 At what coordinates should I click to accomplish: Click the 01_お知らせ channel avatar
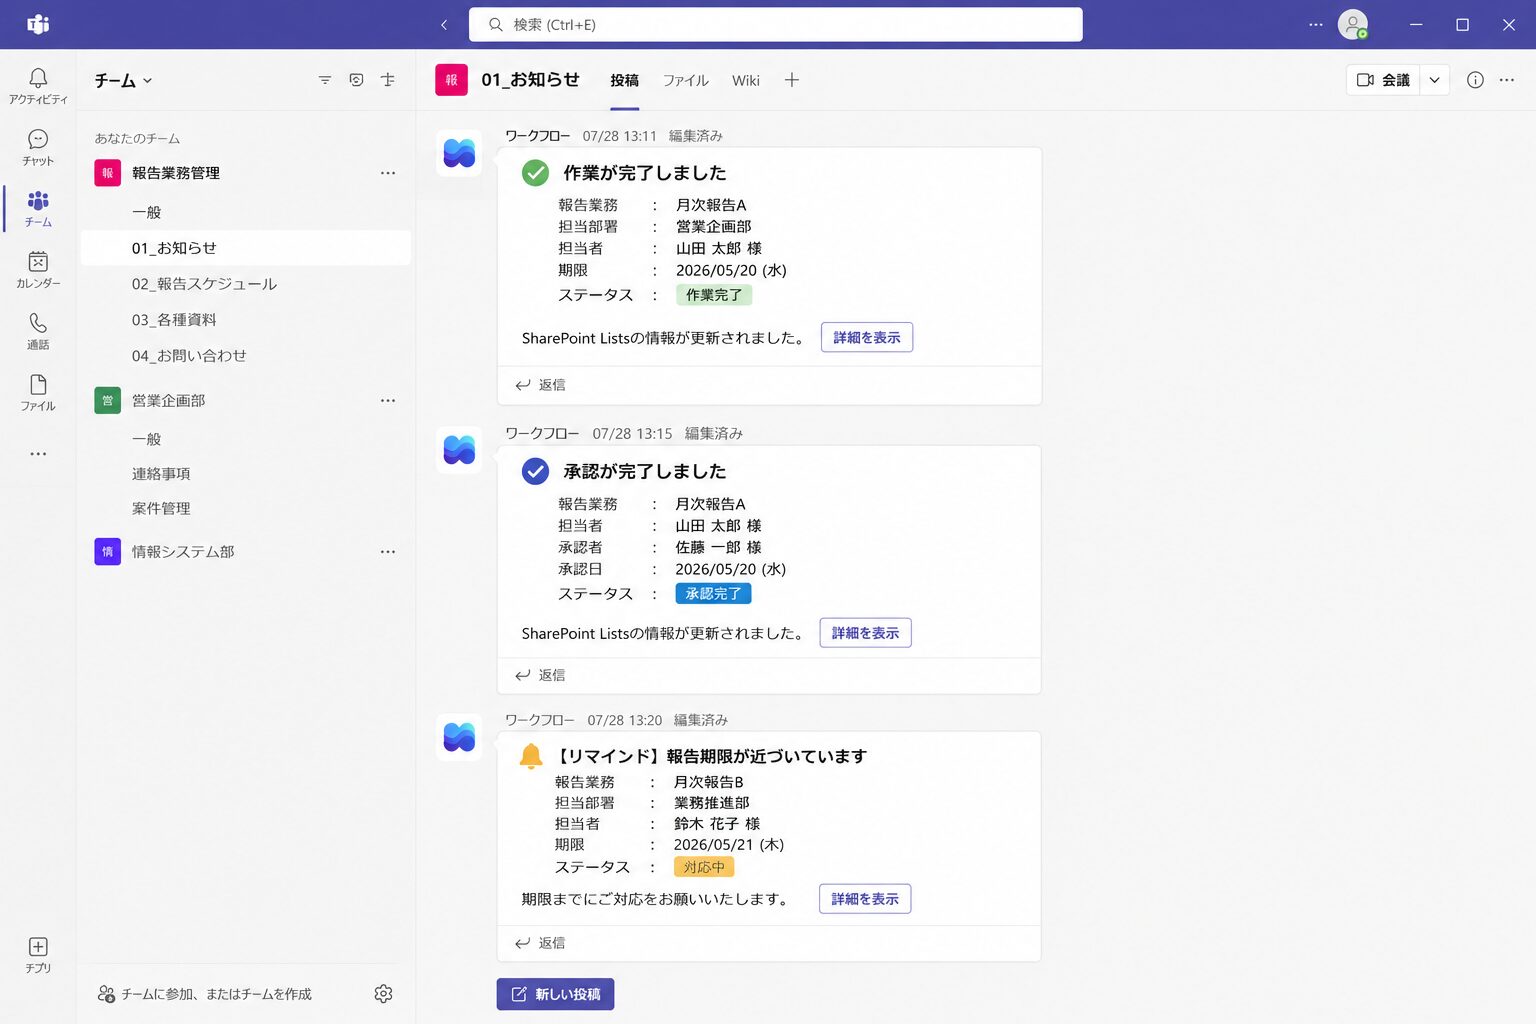(451, 80)
